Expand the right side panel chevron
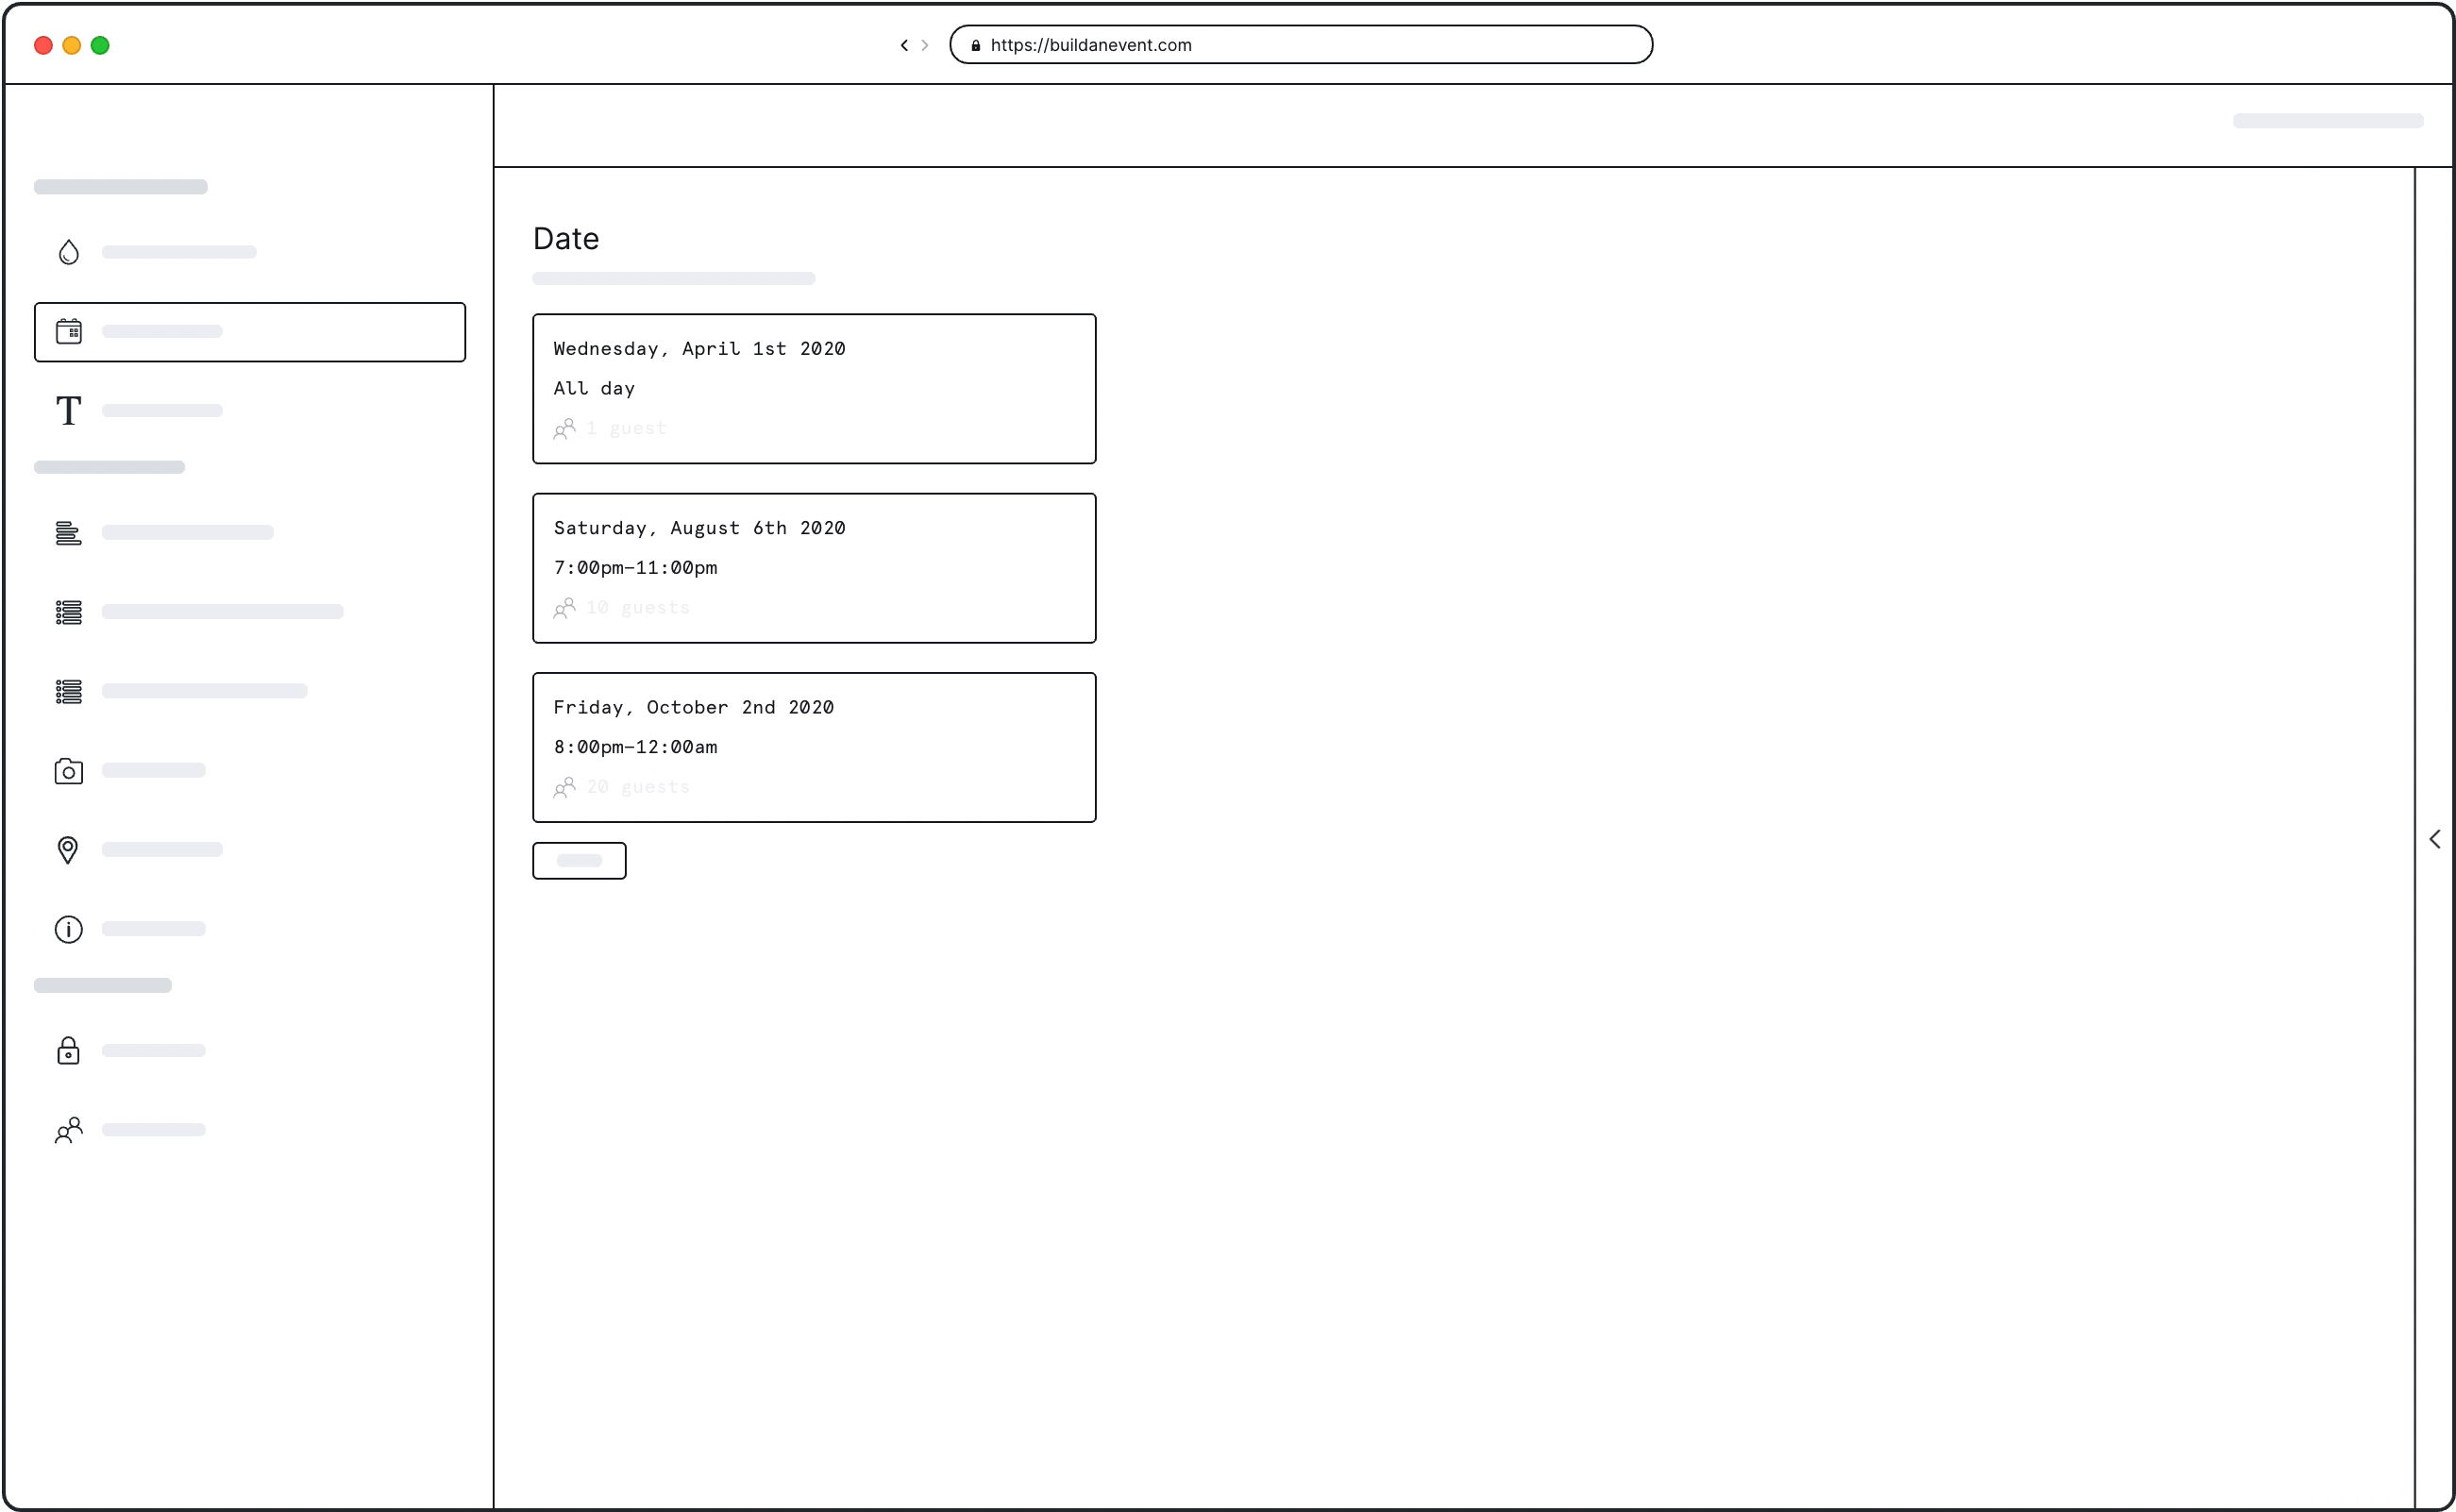 tap(2434, 838)
